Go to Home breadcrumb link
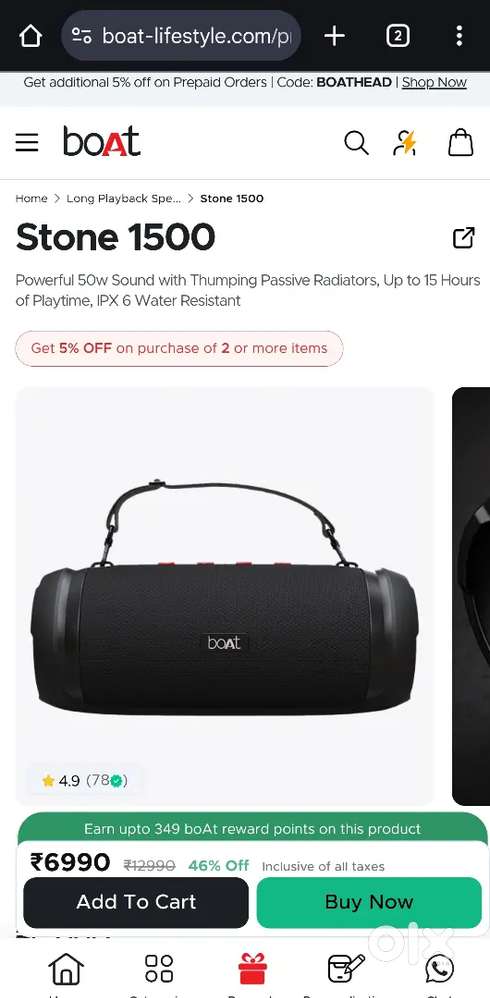Image resolution: width=490 pixels, height=998 pixels. (31, 199)
